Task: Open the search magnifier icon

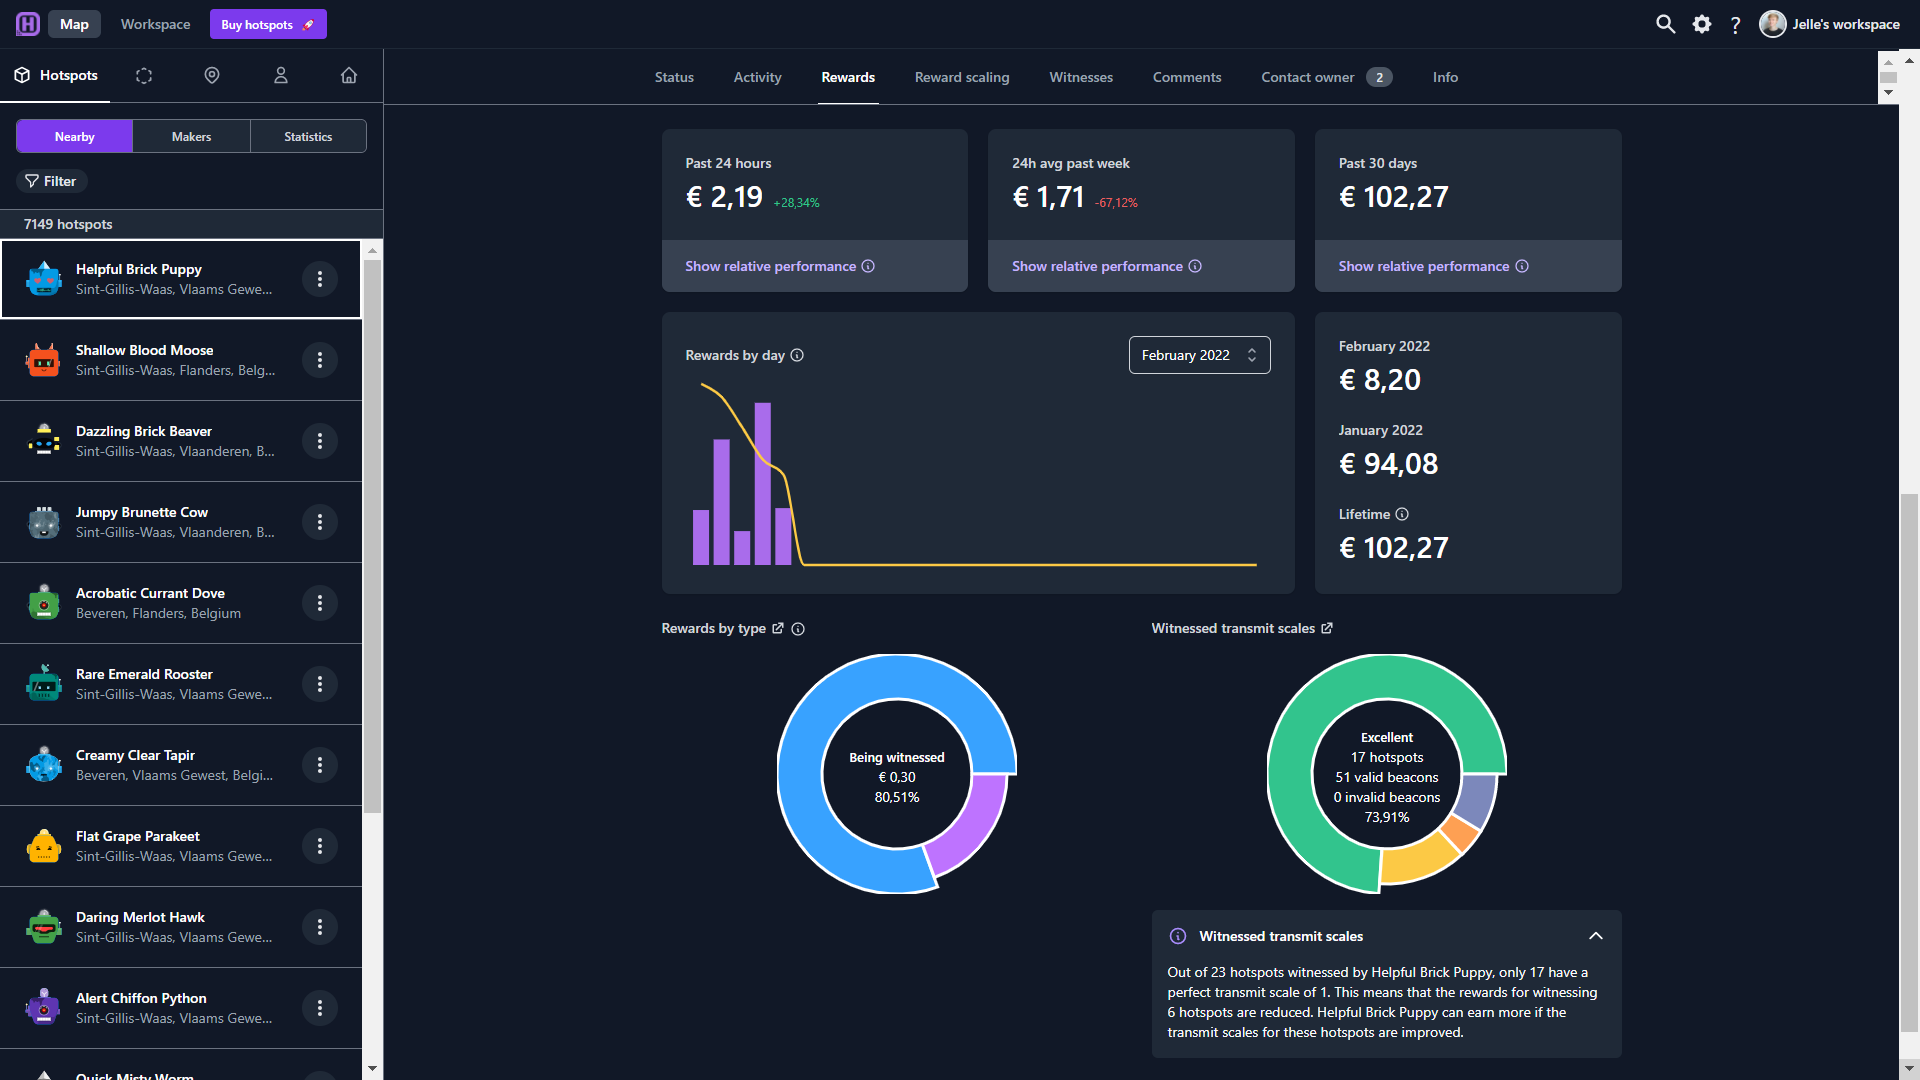Action: tap(1665, 24)
